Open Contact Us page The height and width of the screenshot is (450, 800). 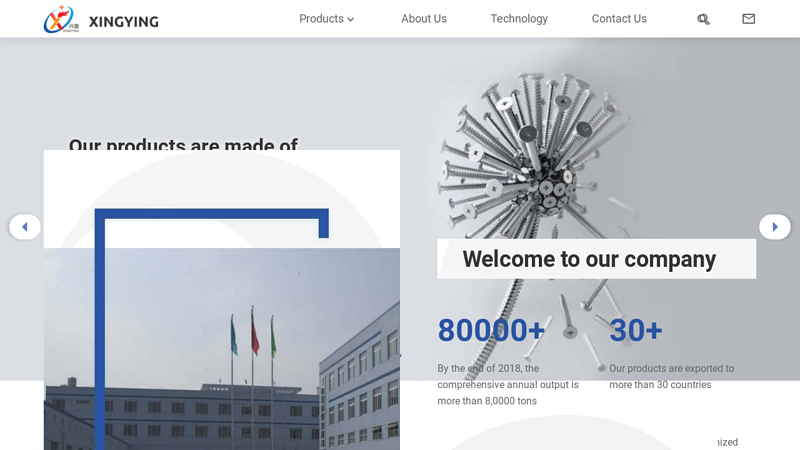tap(619, 19)
